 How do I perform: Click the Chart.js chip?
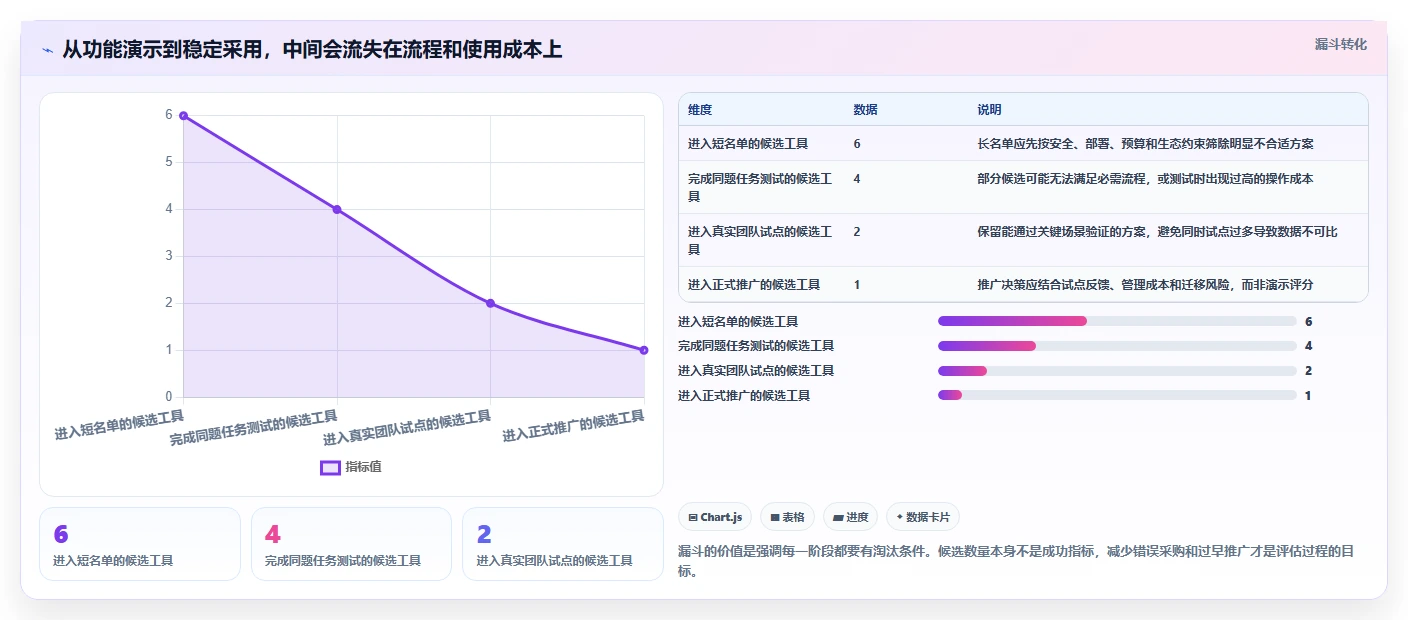coord(715,517)
